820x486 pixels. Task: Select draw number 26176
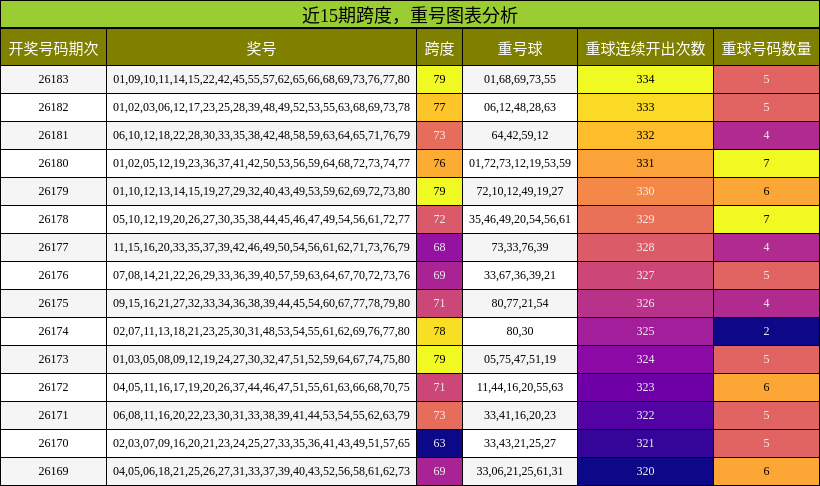(53, 275)
